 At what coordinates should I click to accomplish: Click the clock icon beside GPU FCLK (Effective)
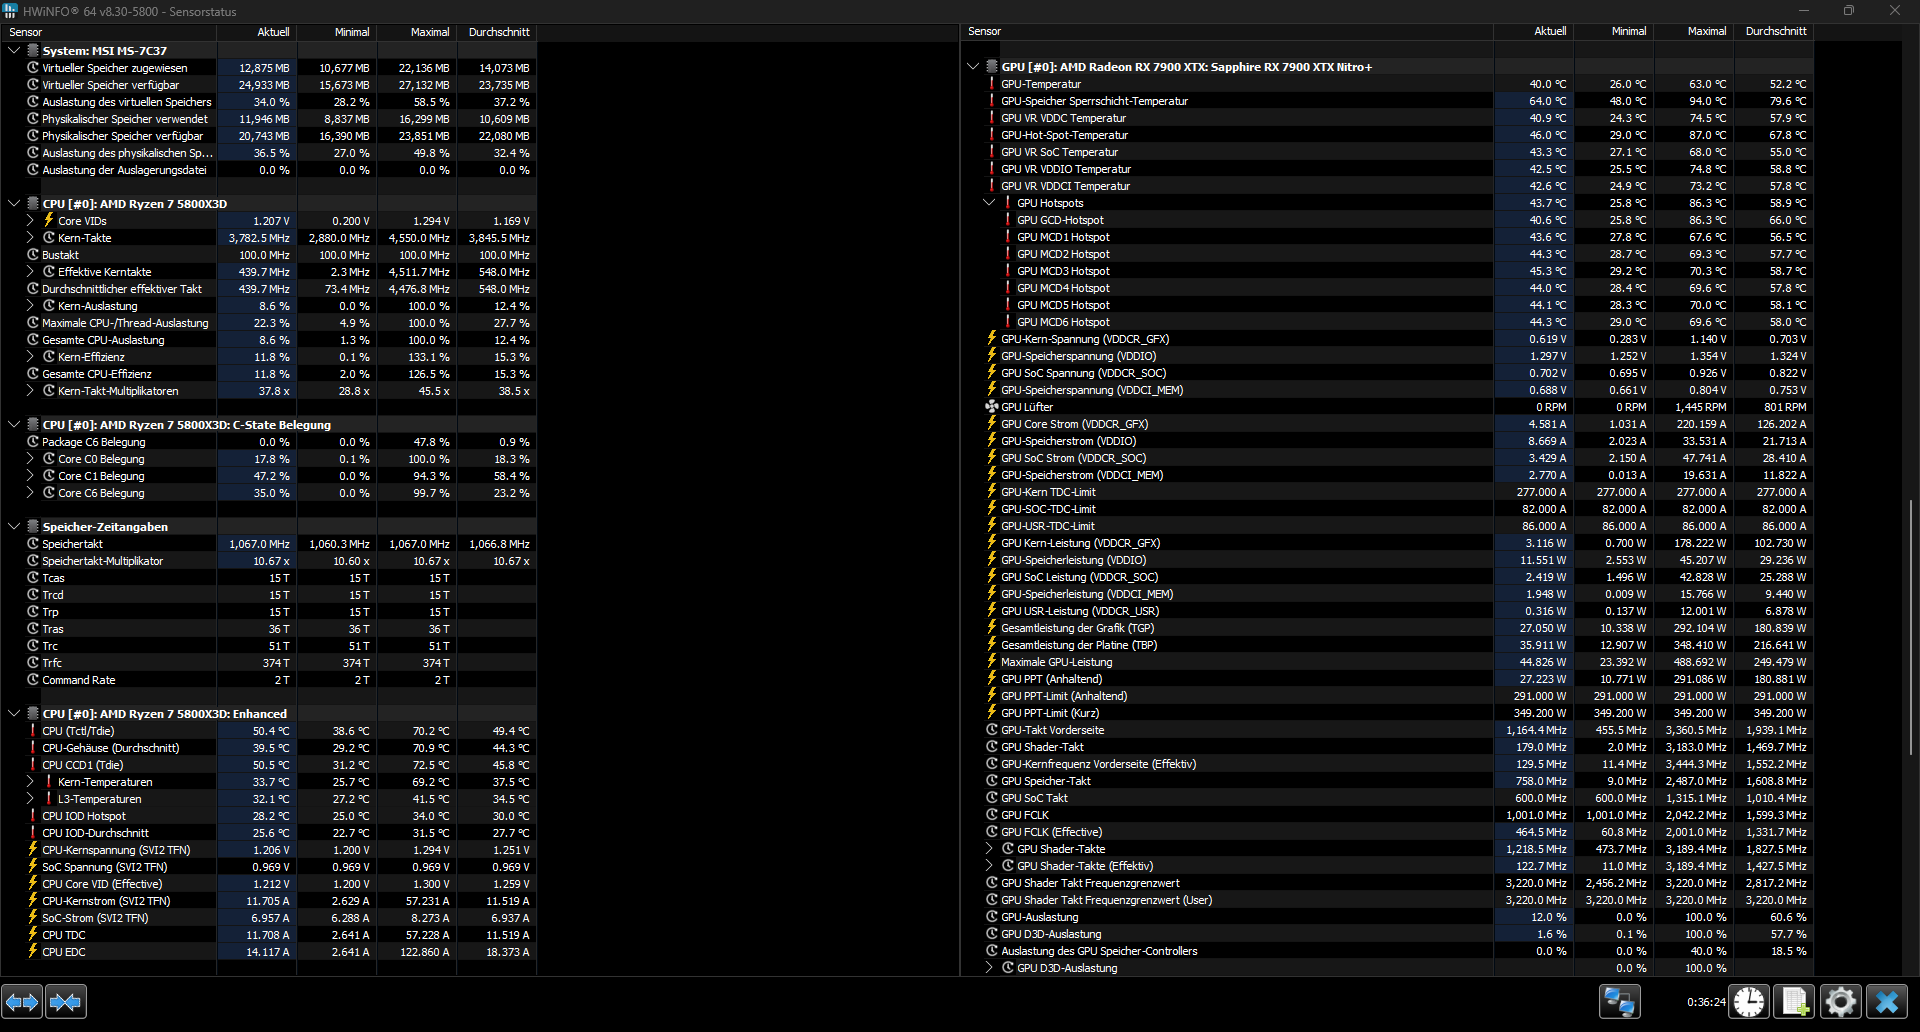[x=992, y=832]
